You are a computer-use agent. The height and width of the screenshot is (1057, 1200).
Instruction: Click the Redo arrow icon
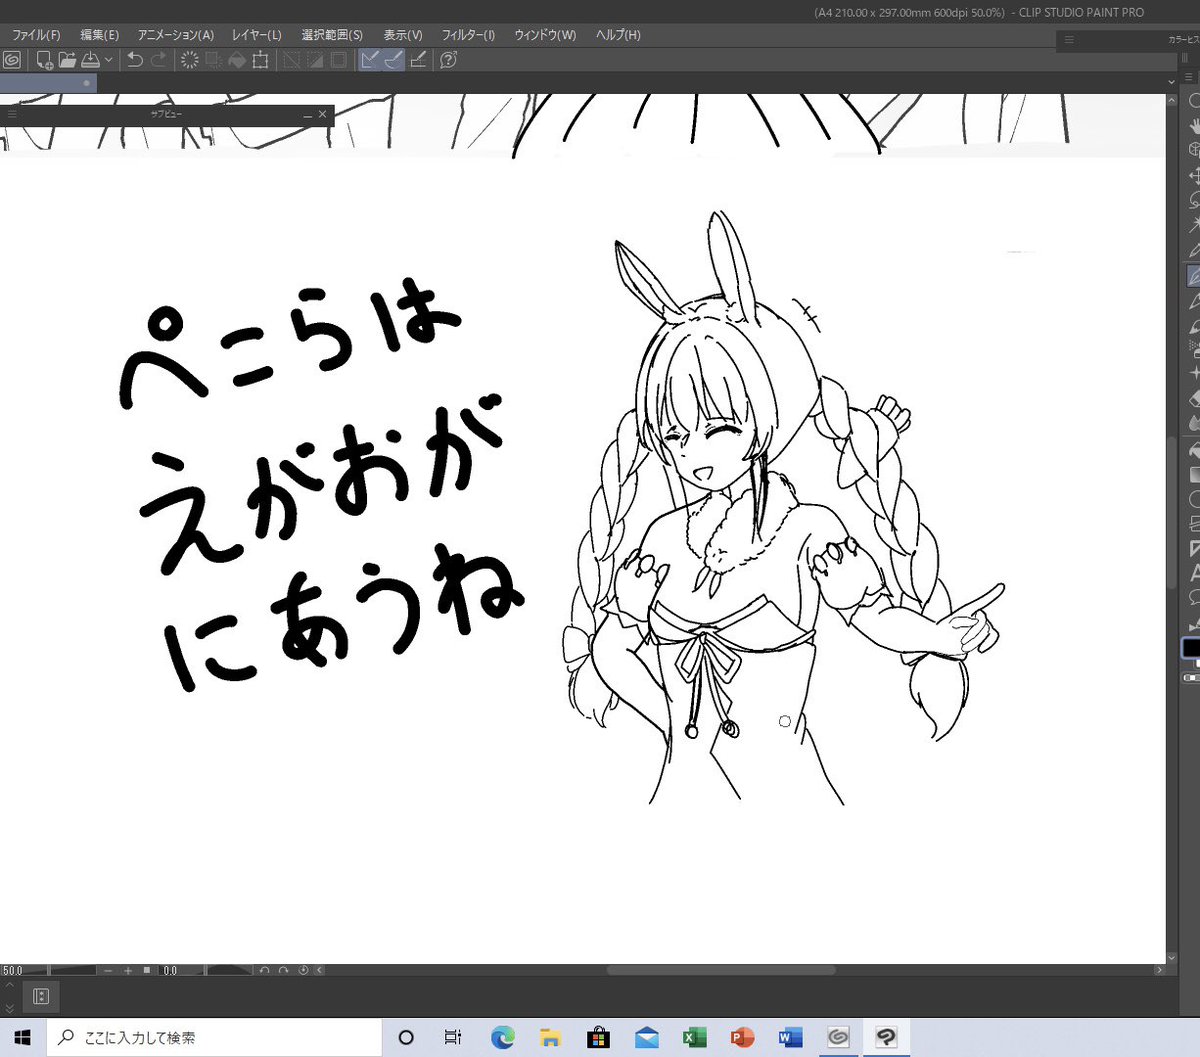[x=158, y=60]
